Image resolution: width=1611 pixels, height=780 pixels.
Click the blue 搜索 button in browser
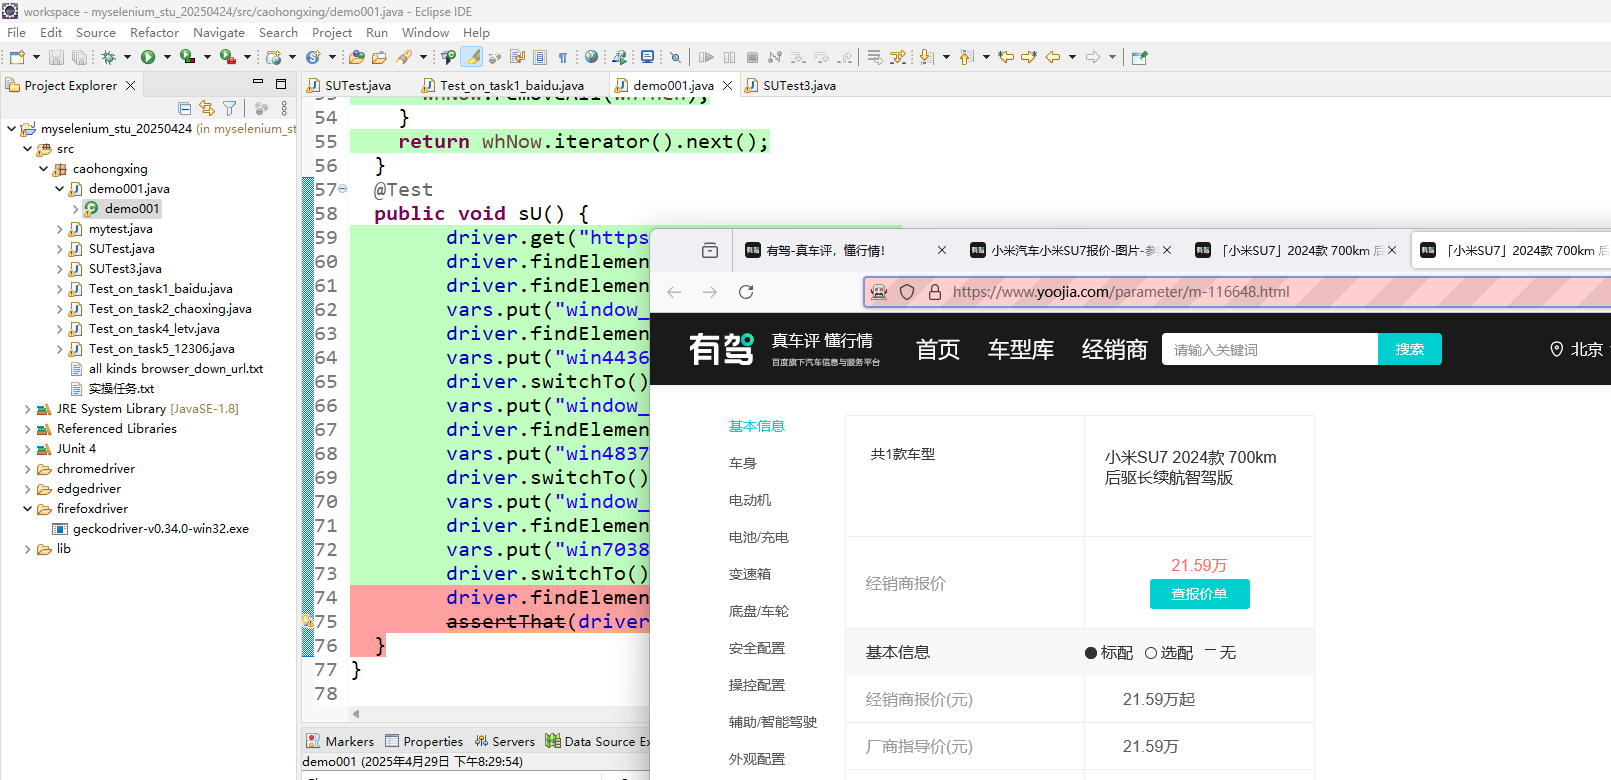(1410, 349)
